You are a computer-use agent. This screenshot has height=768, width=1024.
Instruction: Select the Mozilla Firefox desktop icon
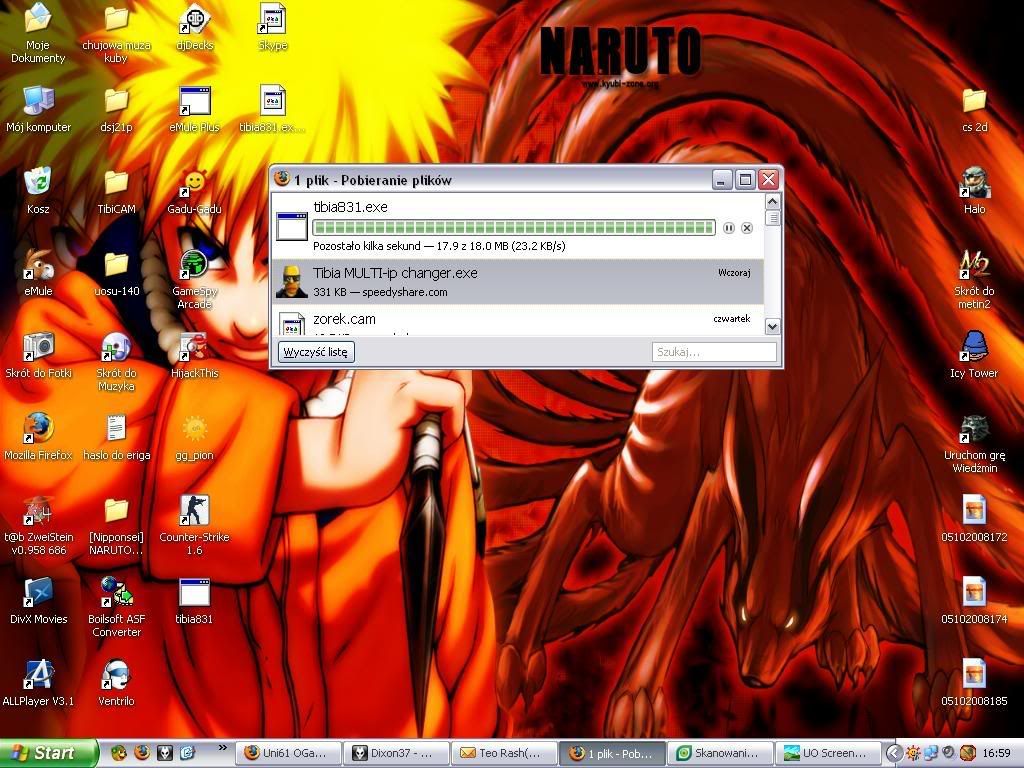[38, 438]
